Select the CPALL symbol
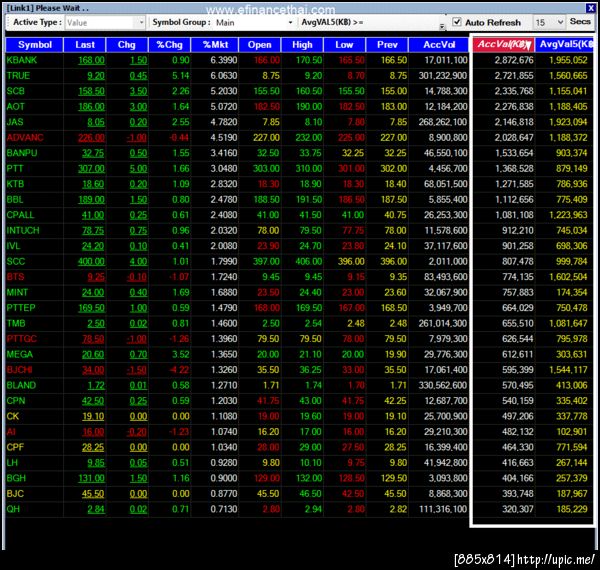This screenshot has height=570, width=600. click(x=20, y=215)
